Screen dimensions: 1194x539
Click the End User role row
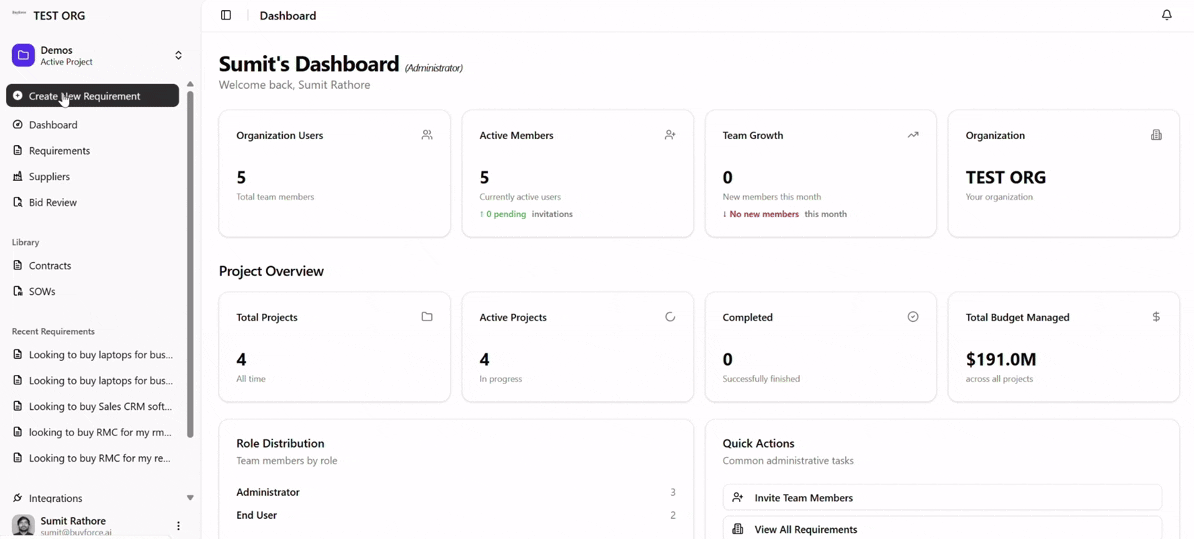point(455,515)
